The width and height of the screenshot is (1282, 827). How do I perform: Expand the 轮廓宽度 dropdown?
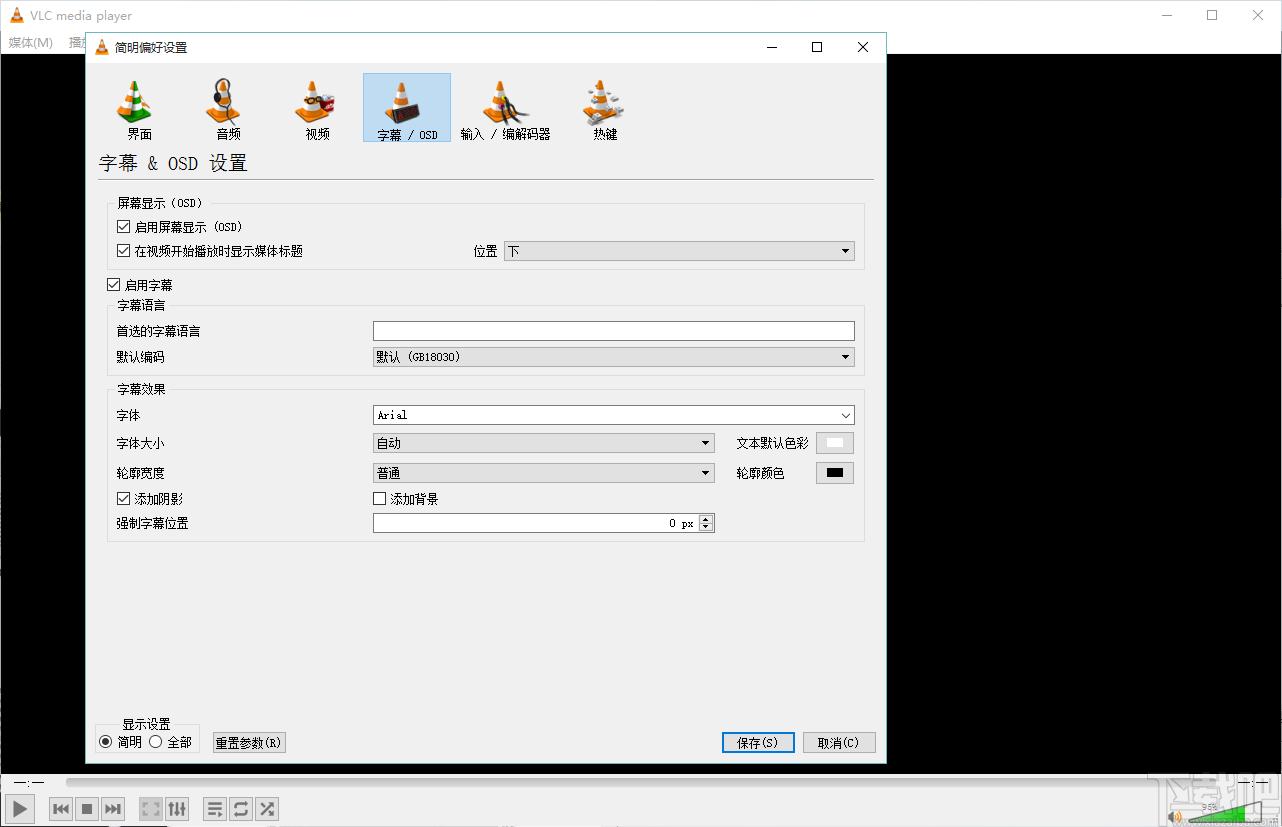coord(543,473)
